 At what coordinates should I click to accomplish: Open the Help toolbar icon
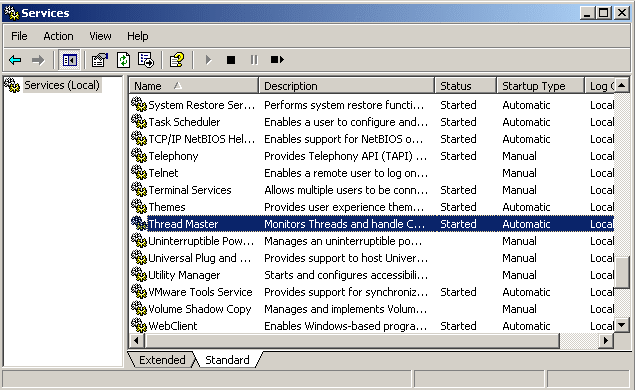point(177,60)
